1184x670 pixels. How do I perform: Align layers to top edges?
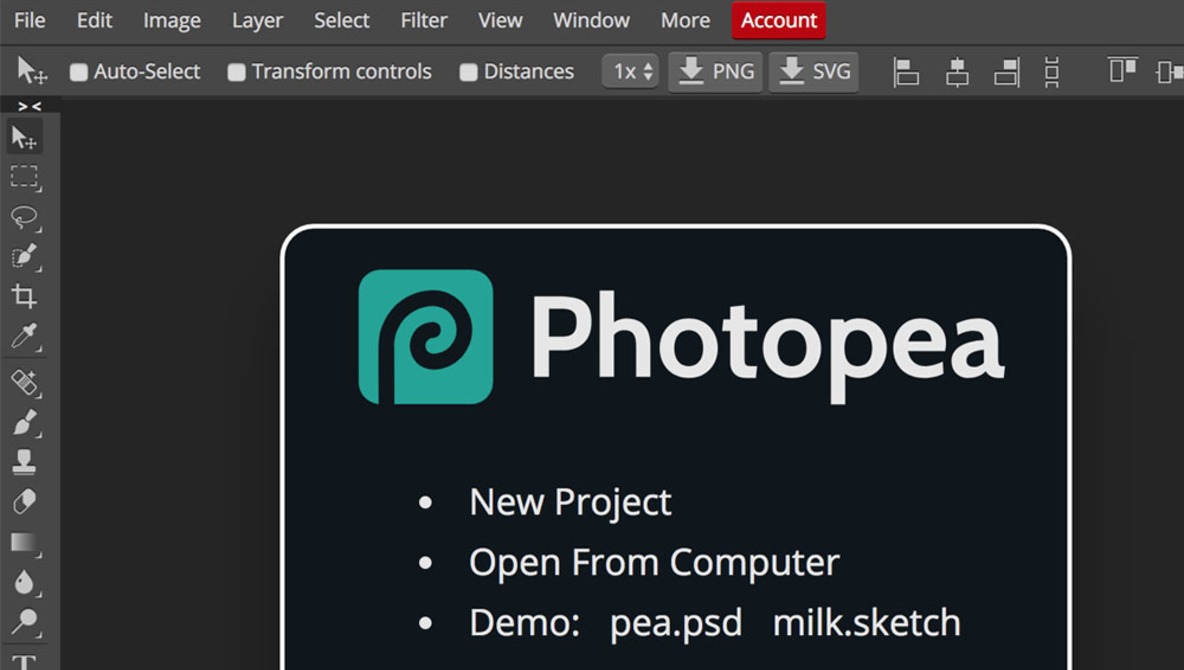1123,70
